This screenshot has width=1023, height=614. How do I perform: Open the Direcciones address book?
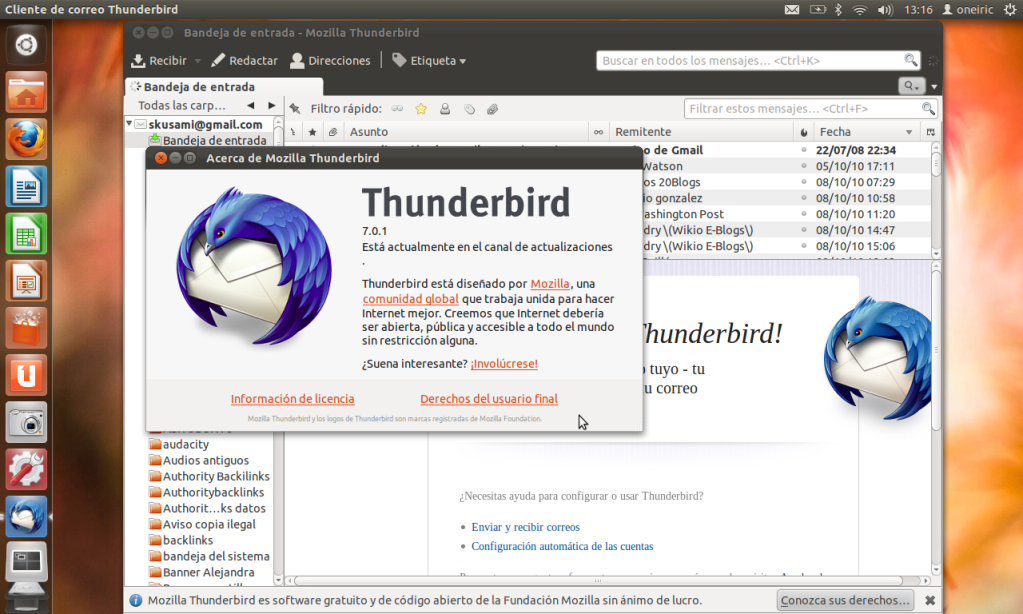(x=330, y=61)
